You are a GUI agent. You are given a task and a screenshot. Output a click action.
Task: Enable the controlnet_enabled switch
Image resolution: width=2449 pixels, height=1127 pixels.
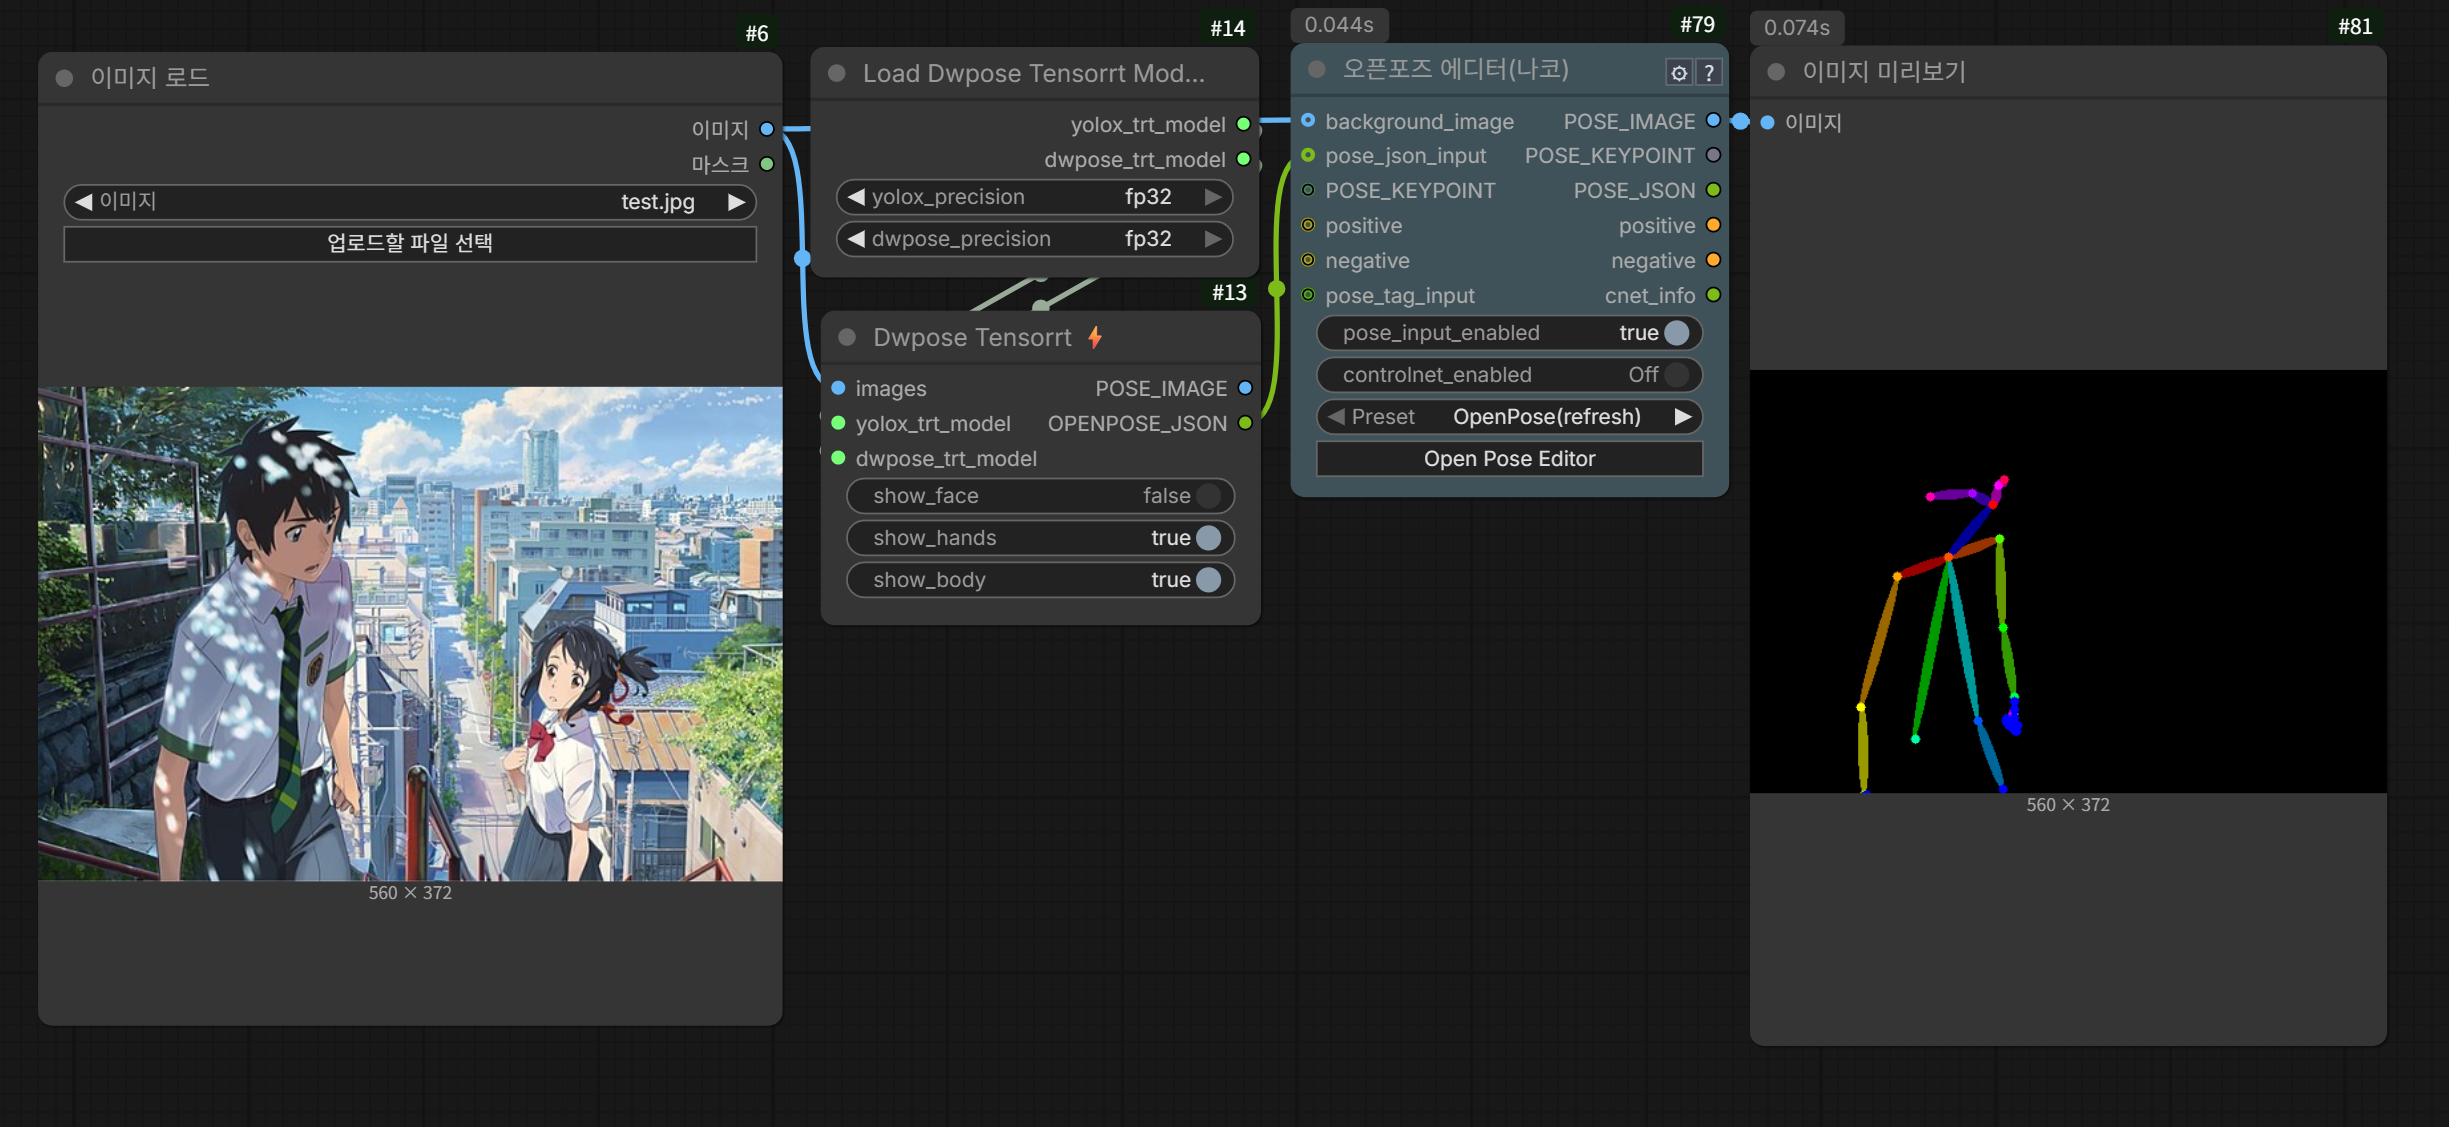point(1675,375)
